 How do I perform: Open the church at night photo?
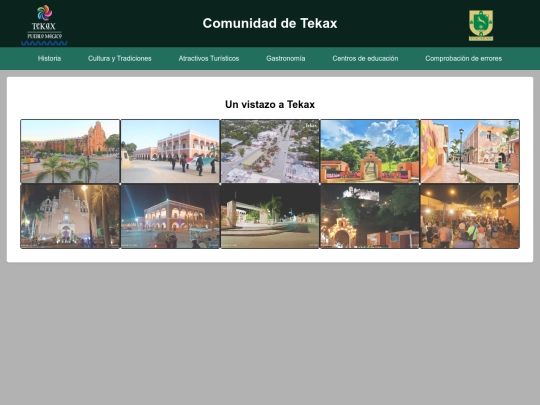pyautogui.click(x=70, y=216)
